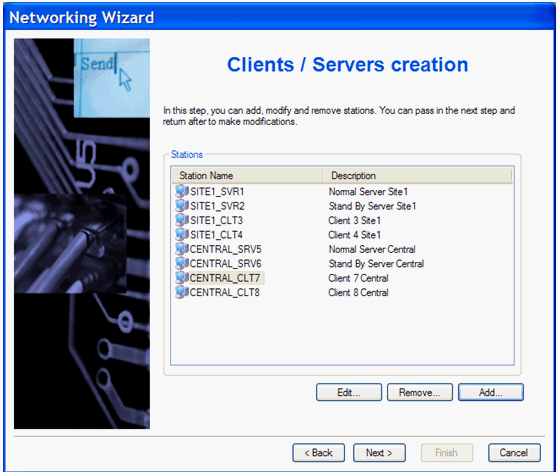Go to previous step with Back

point(319,453)
